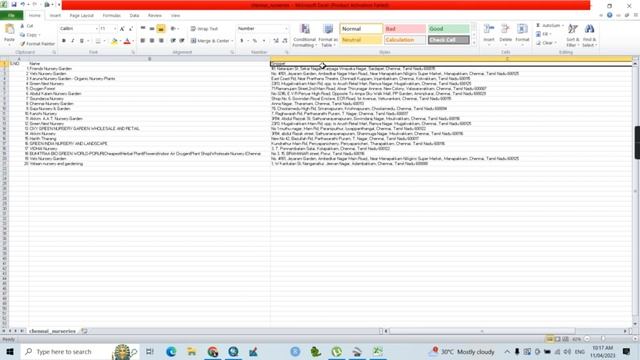Click Increase Decimal icon
640x360 pixels.
tap(276, 41)
